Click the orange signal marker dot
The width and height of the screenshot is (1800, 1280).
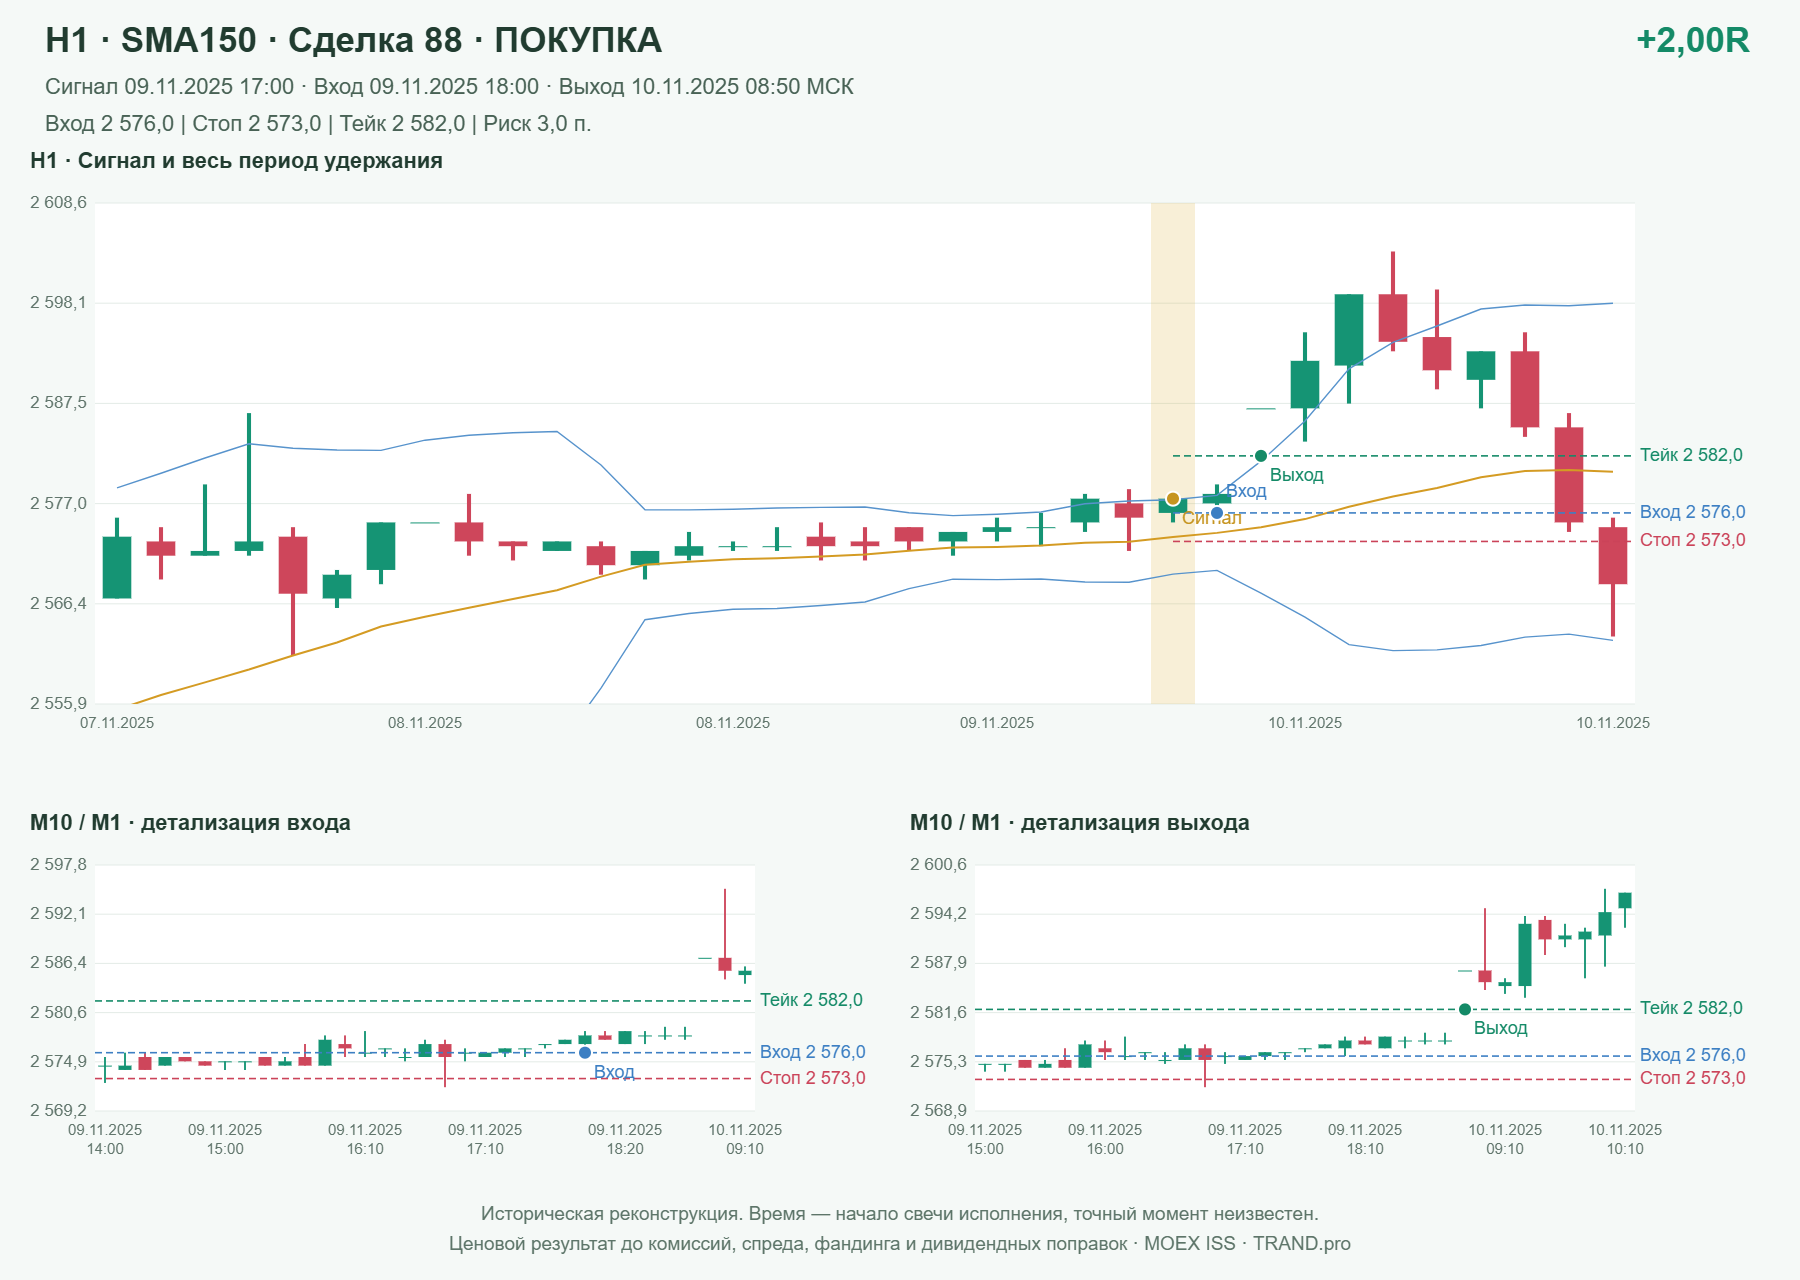pos(1173,499)
